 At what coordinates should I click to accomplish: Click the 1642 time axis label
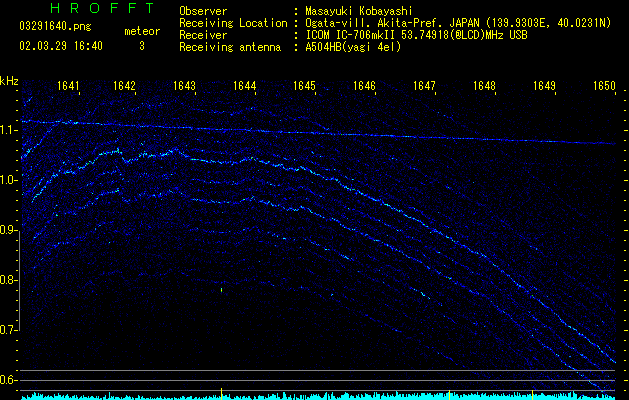click(x=124, y=86)
